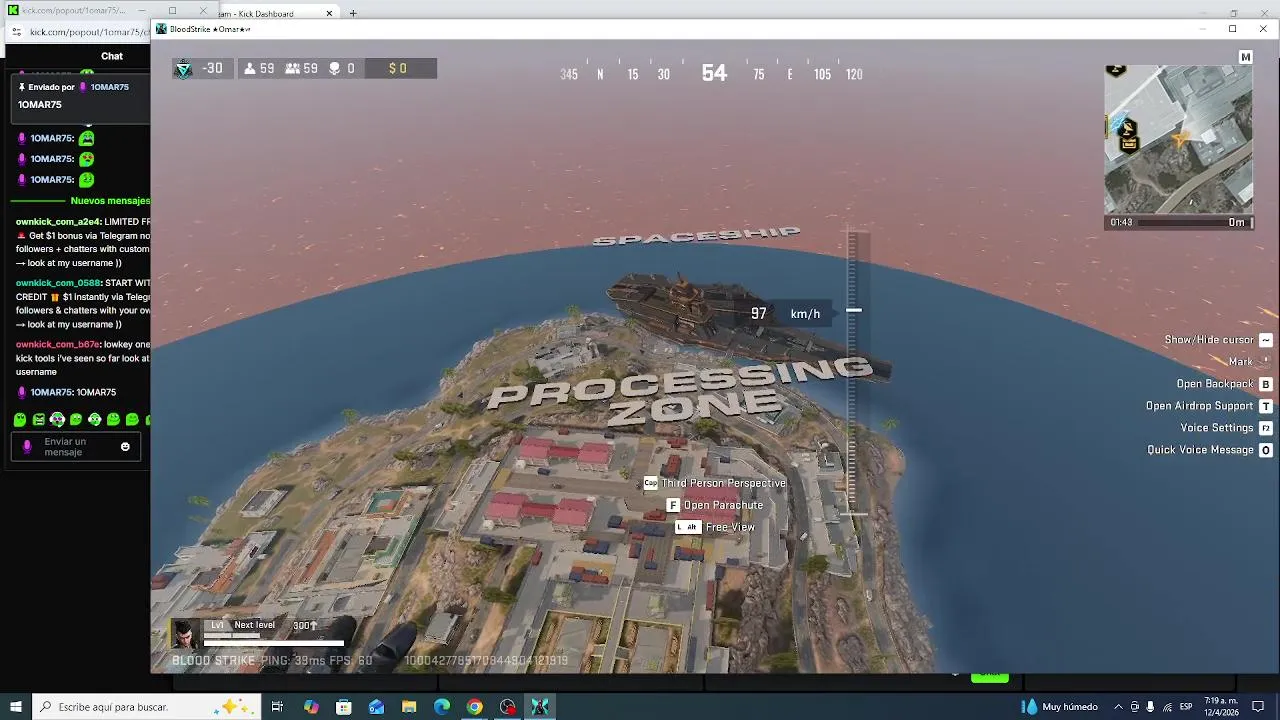Select second green emote in quick row

point(38,420)
